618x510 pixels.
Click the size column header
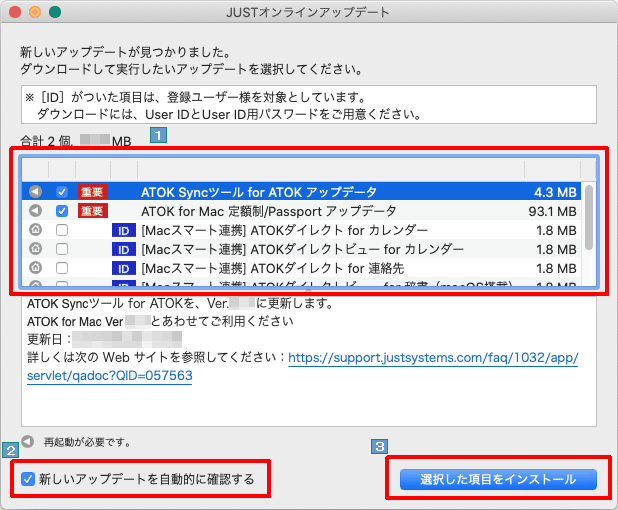[x=552, y=170]
